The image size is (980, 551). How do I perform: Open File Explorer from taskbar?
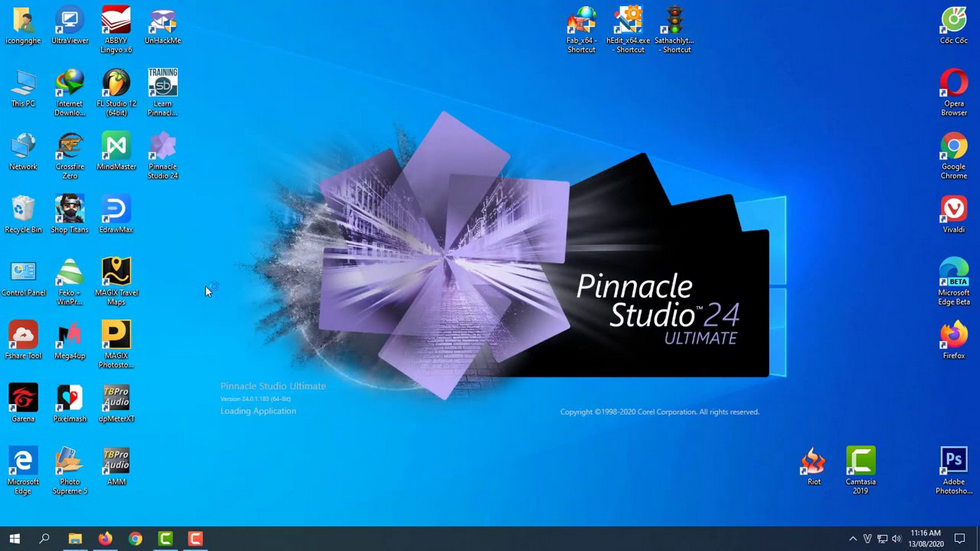(x=75, y=539)
